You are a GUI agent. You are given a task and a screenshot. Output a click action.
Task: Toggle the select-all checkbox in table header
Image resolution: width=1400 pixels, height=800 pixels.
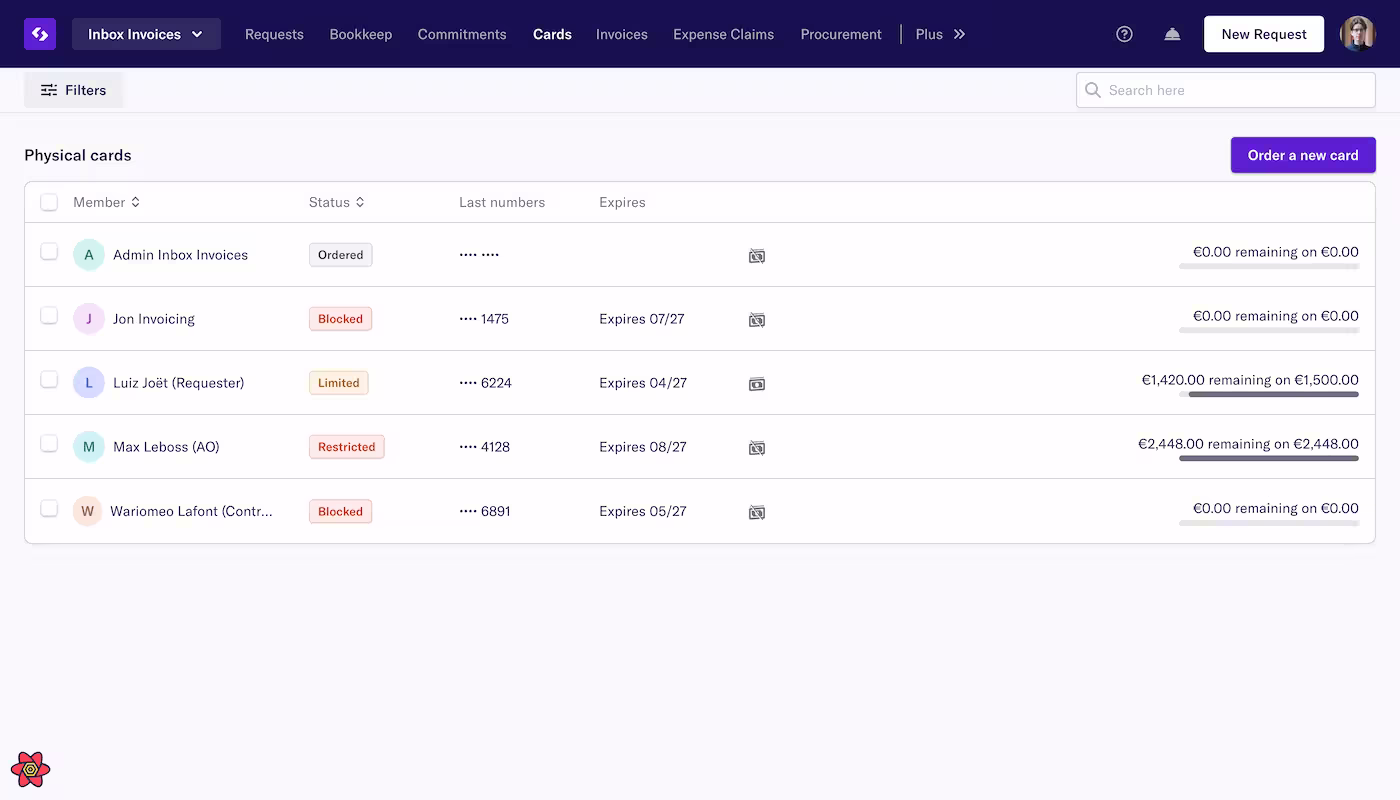(x=49, y=202)
